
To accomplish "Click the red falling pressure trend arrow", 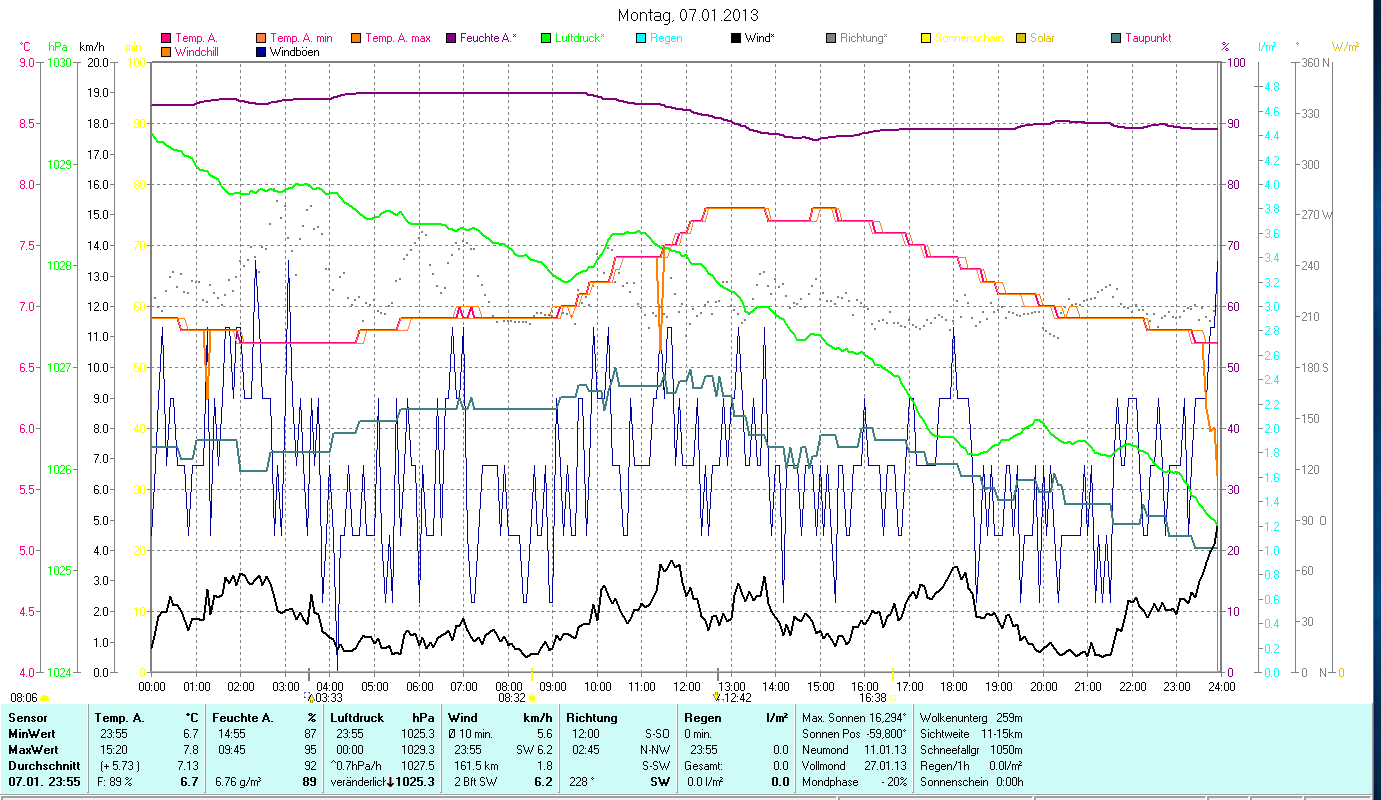I will click(390, 781).
